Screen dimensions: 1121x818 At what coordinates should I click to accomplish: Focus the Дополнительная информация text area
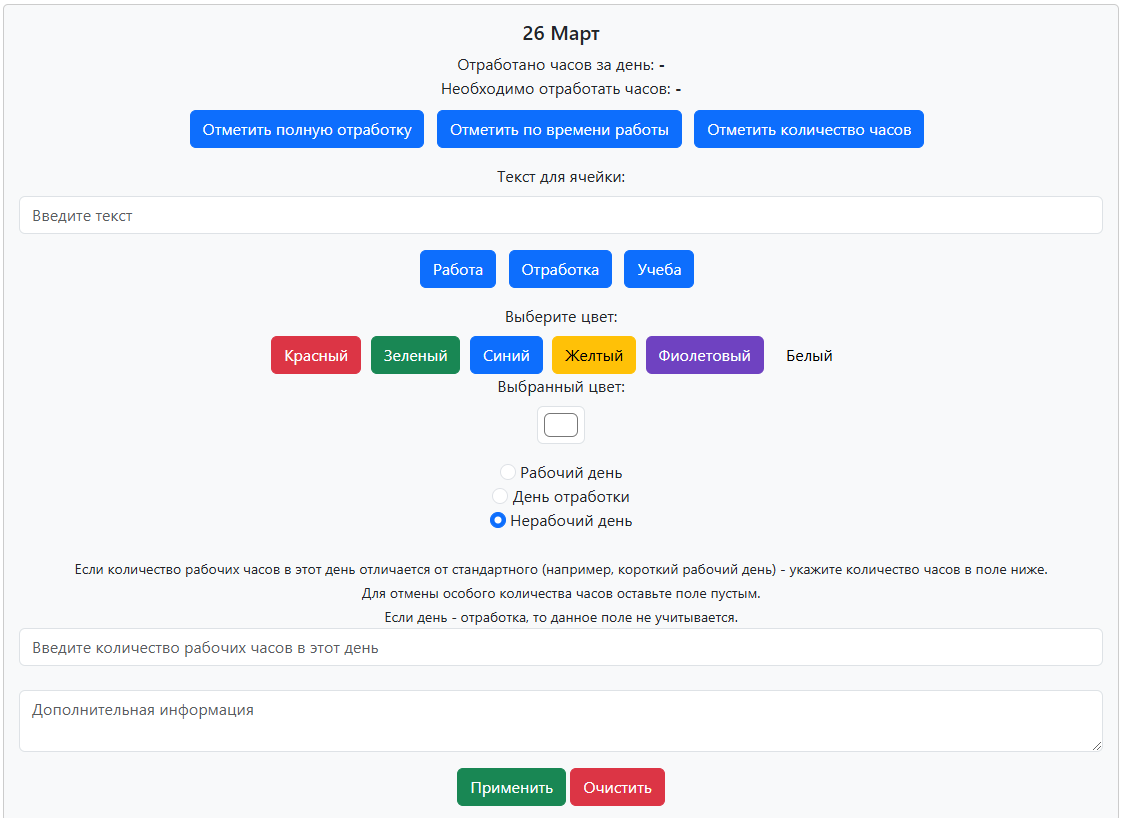click(x=560, y=720)
